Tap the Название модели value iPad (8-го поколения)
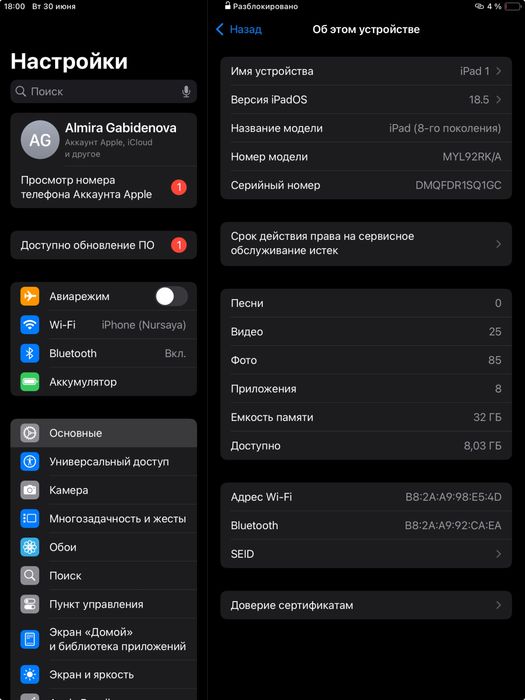This screenshot has width=525, height=700. coord(445,128)
